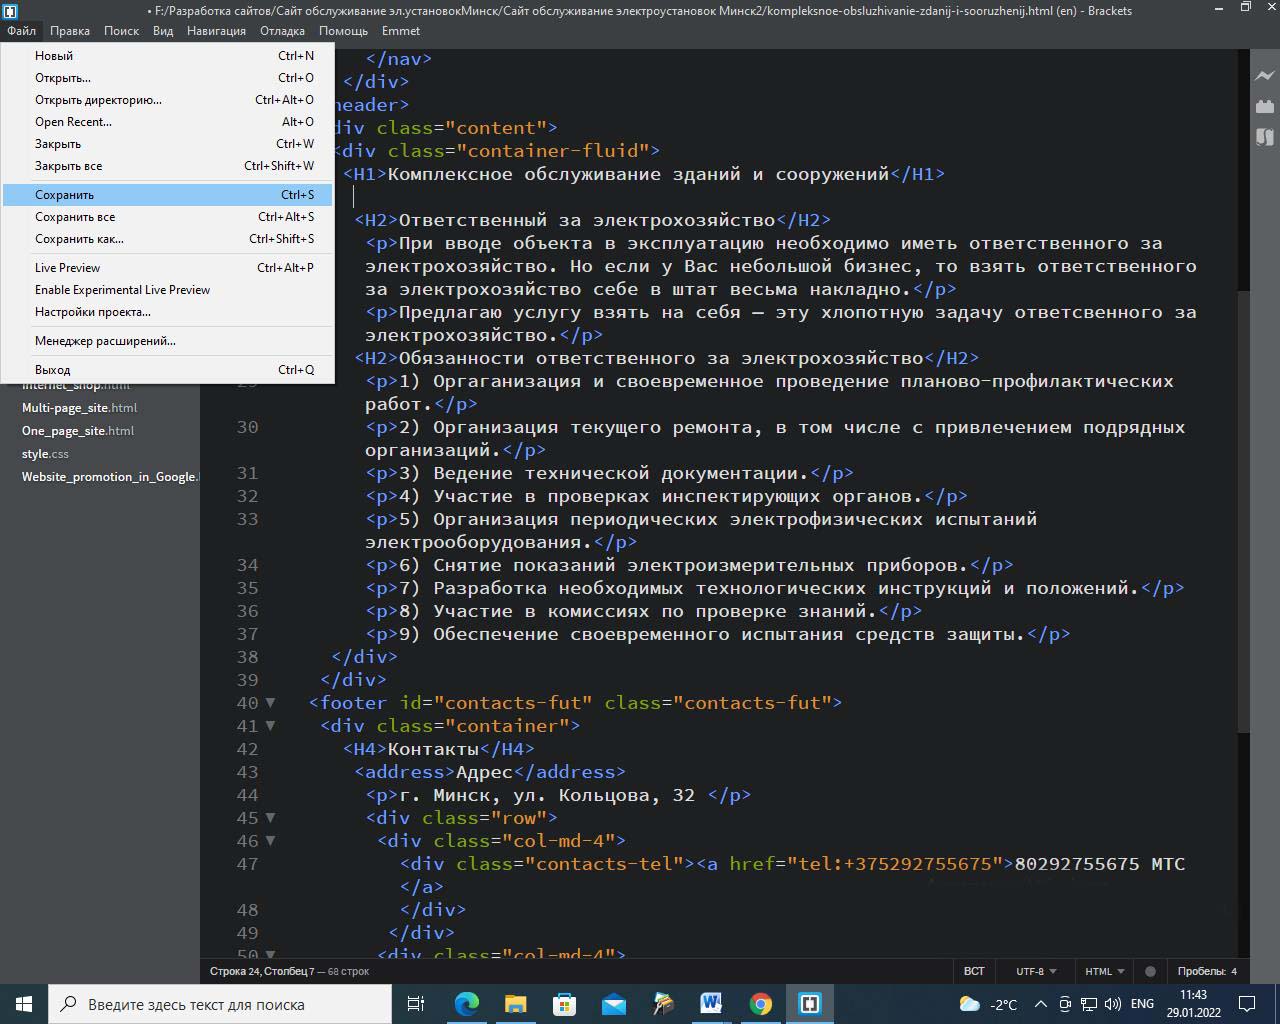Screen dimensions: 1280x1024
Task: Click the Live Preview lightning bolt icon
Action: (1264, 76)
